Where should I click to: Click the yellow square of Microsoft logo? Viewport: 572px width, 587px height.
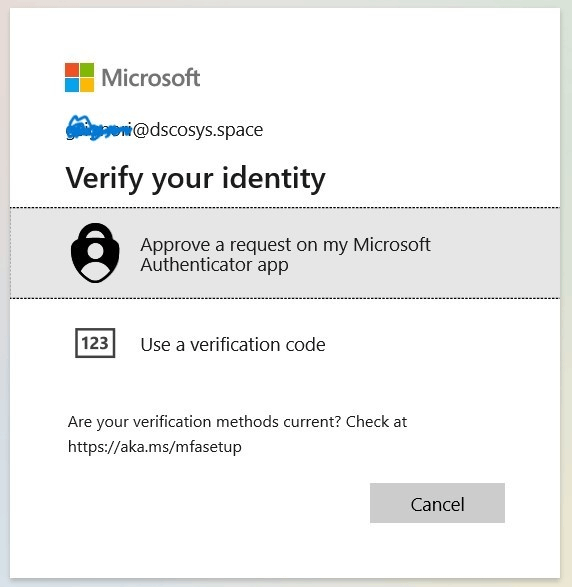[87, 85]
